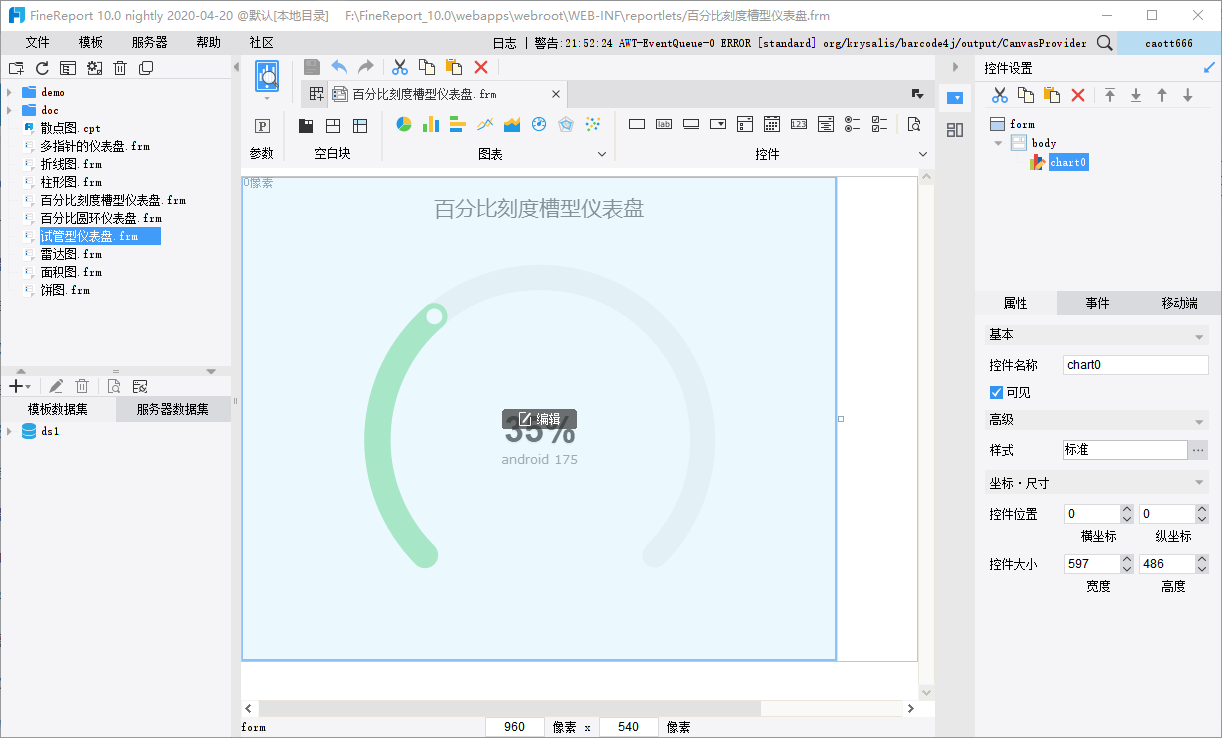Insert a pie chart from chart toolbar
The width and height of the screenshot is (1222, 738).
[x=404, y=125]
